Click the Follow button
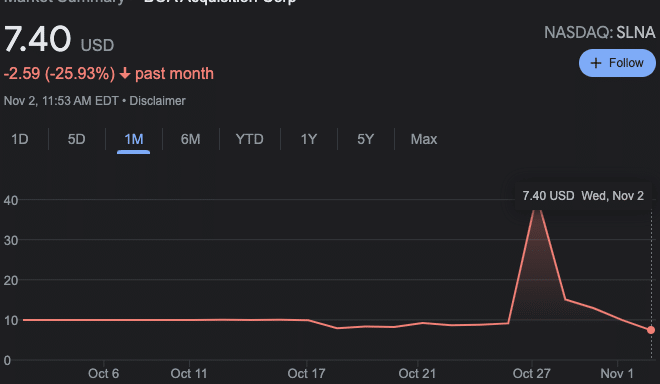 tap(617, 63)
